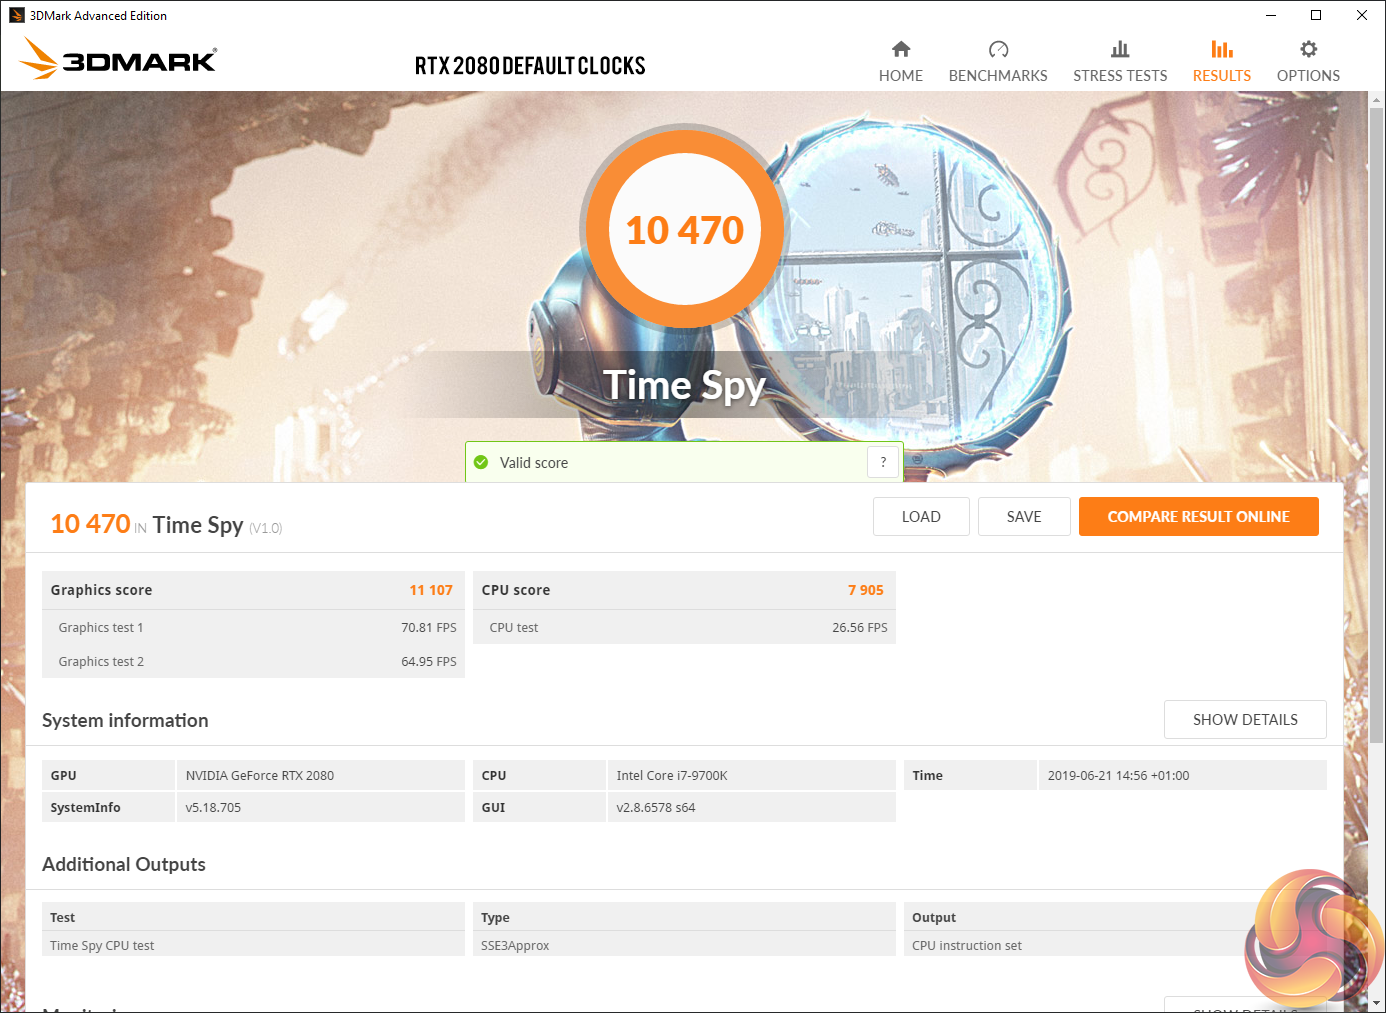Click the Time Spy CPU test row
The image size is (1386, 1013).
click(253, 945)
